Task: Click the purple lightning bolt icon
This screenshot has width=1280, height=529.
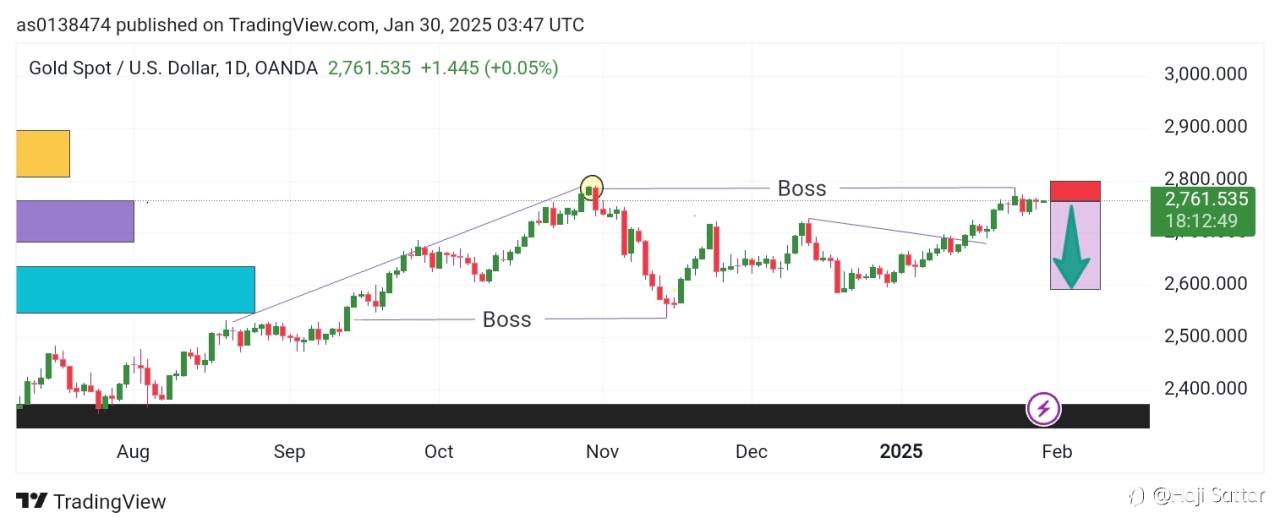Action: coord(1044,408)
